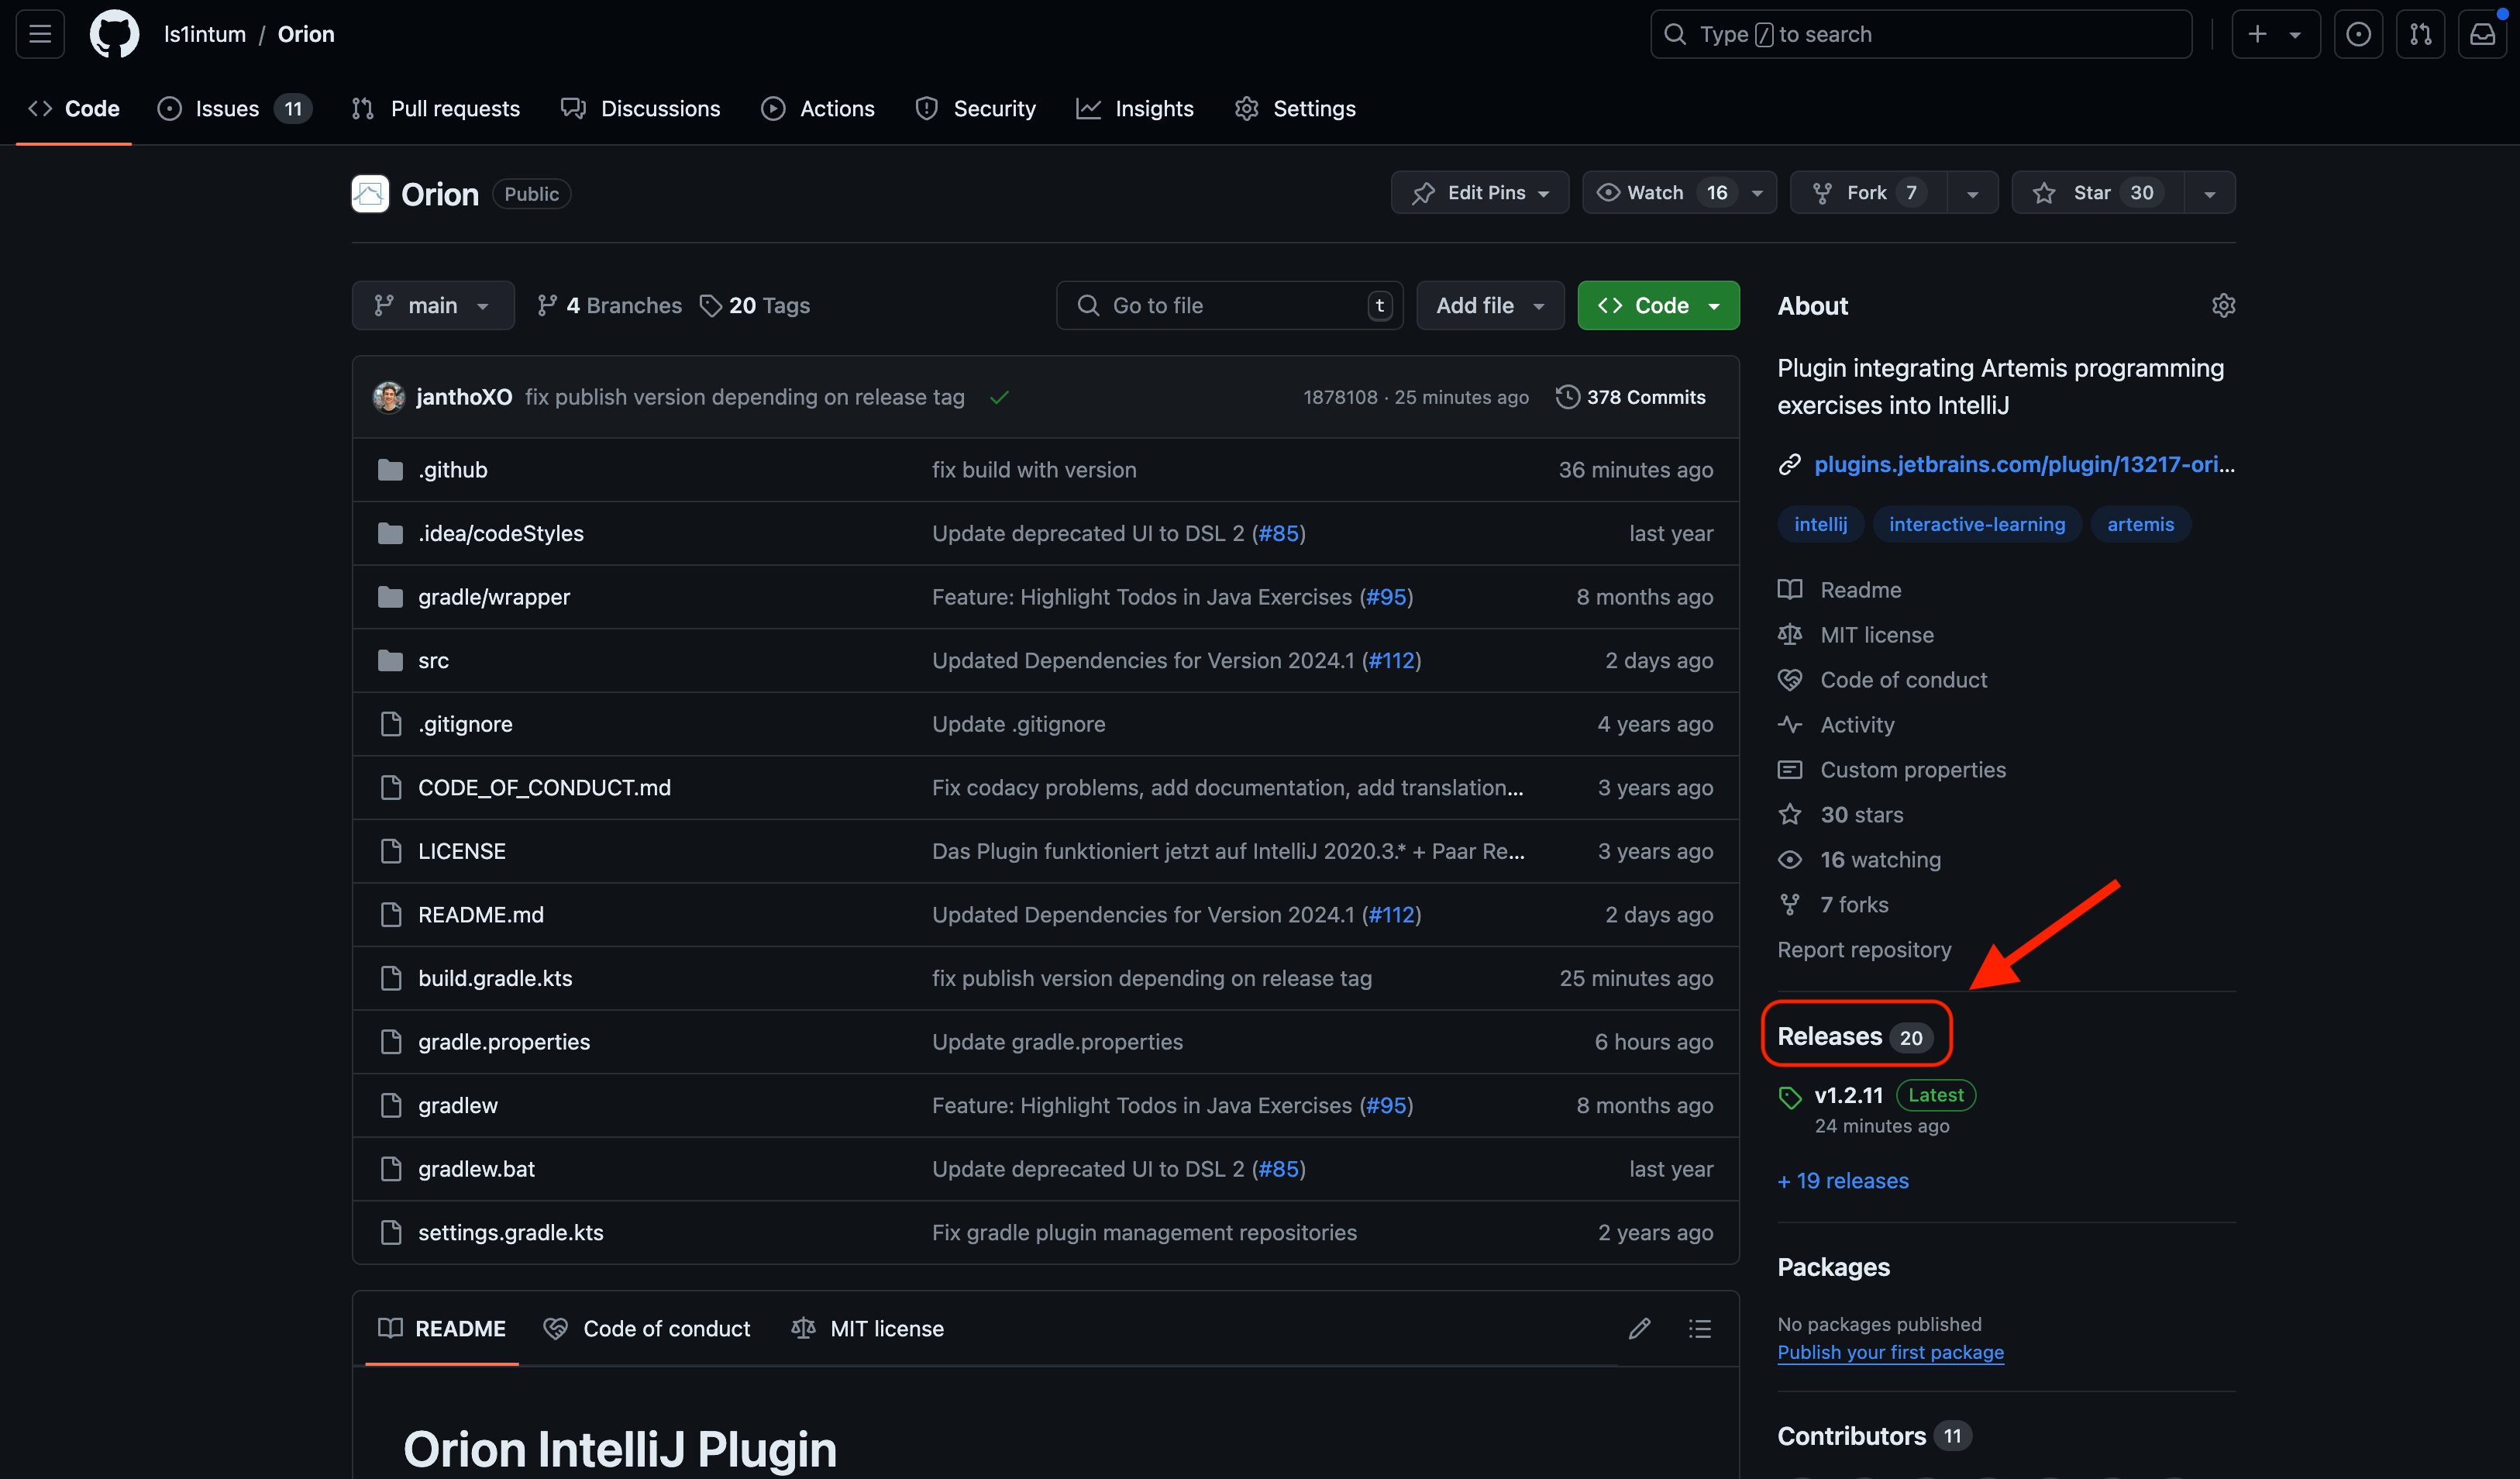Image resolution: width=2520 pixels, height=1479 pixels.
Task: Edit README with the pencil icon
Action: point(1639,1328)
